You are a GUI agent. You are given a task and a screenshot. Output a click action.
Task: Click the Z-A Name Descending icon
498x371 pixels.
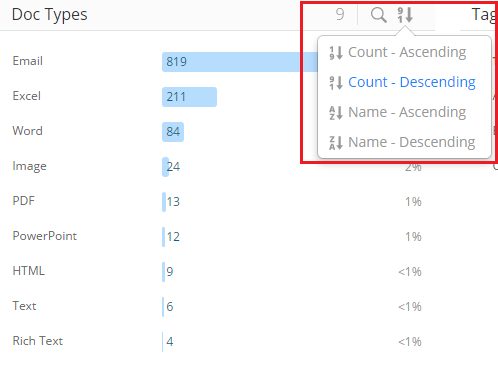point(336,143)
